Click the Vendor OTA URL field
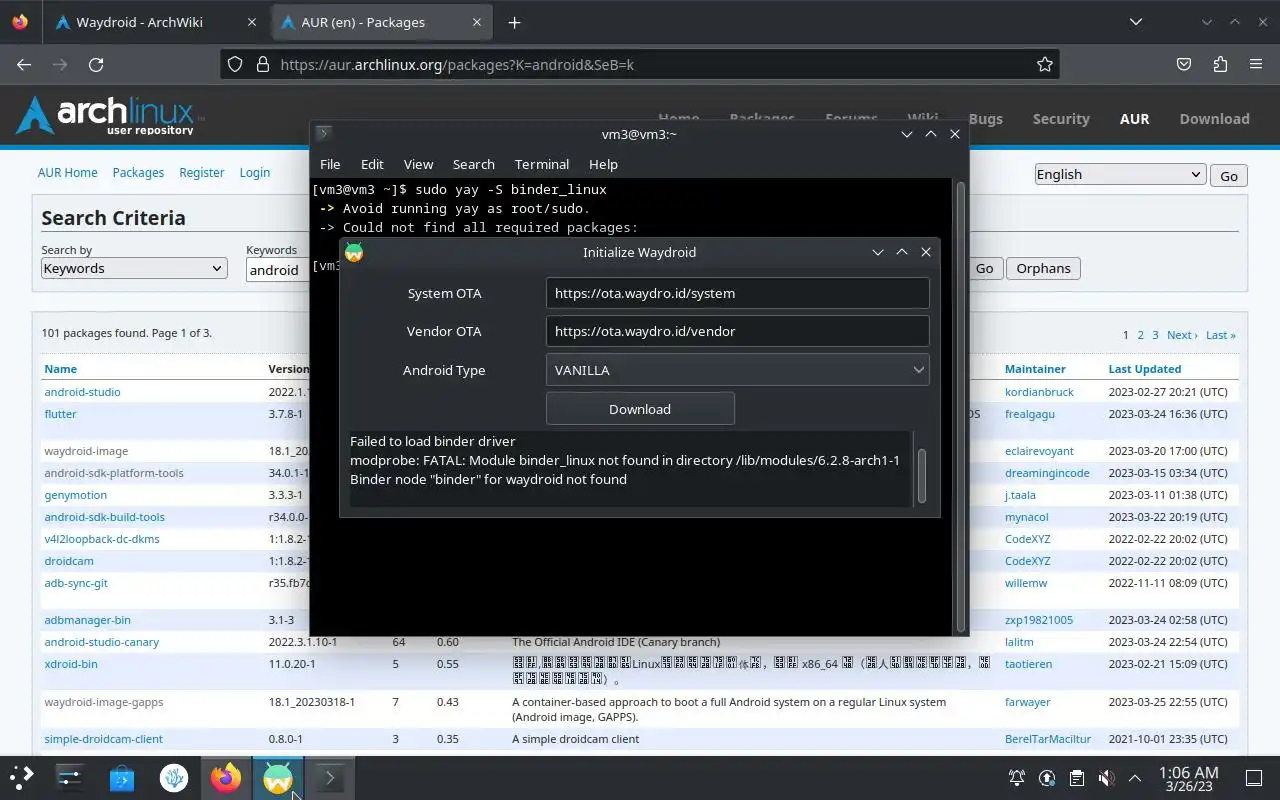The height and width of the screenshot is (800, 1280). click(x=737, y=331)
